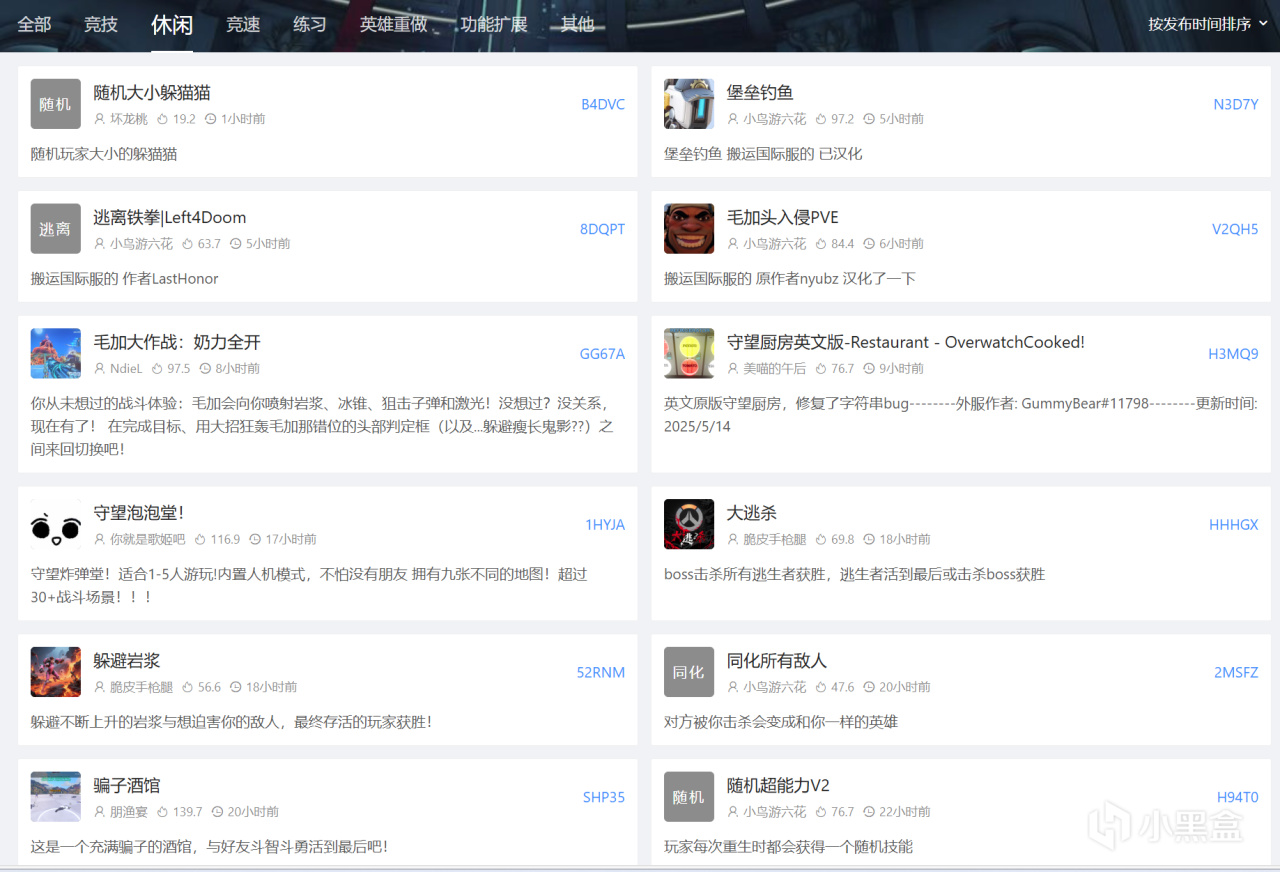
Task: Open the 躲避岩浆 lava thumbnail
Action: (x=56, y=672)
